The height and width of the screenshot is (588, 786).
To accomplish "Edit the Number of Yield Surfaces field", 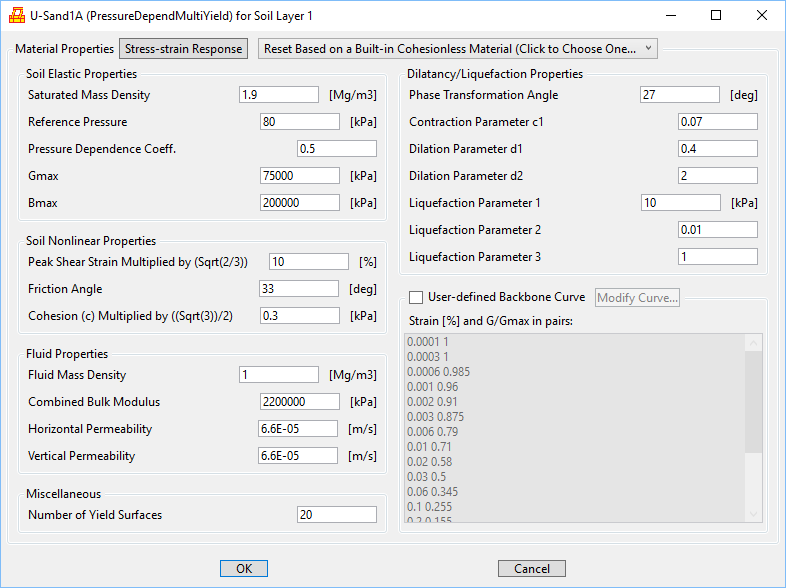I will [337, 515].
